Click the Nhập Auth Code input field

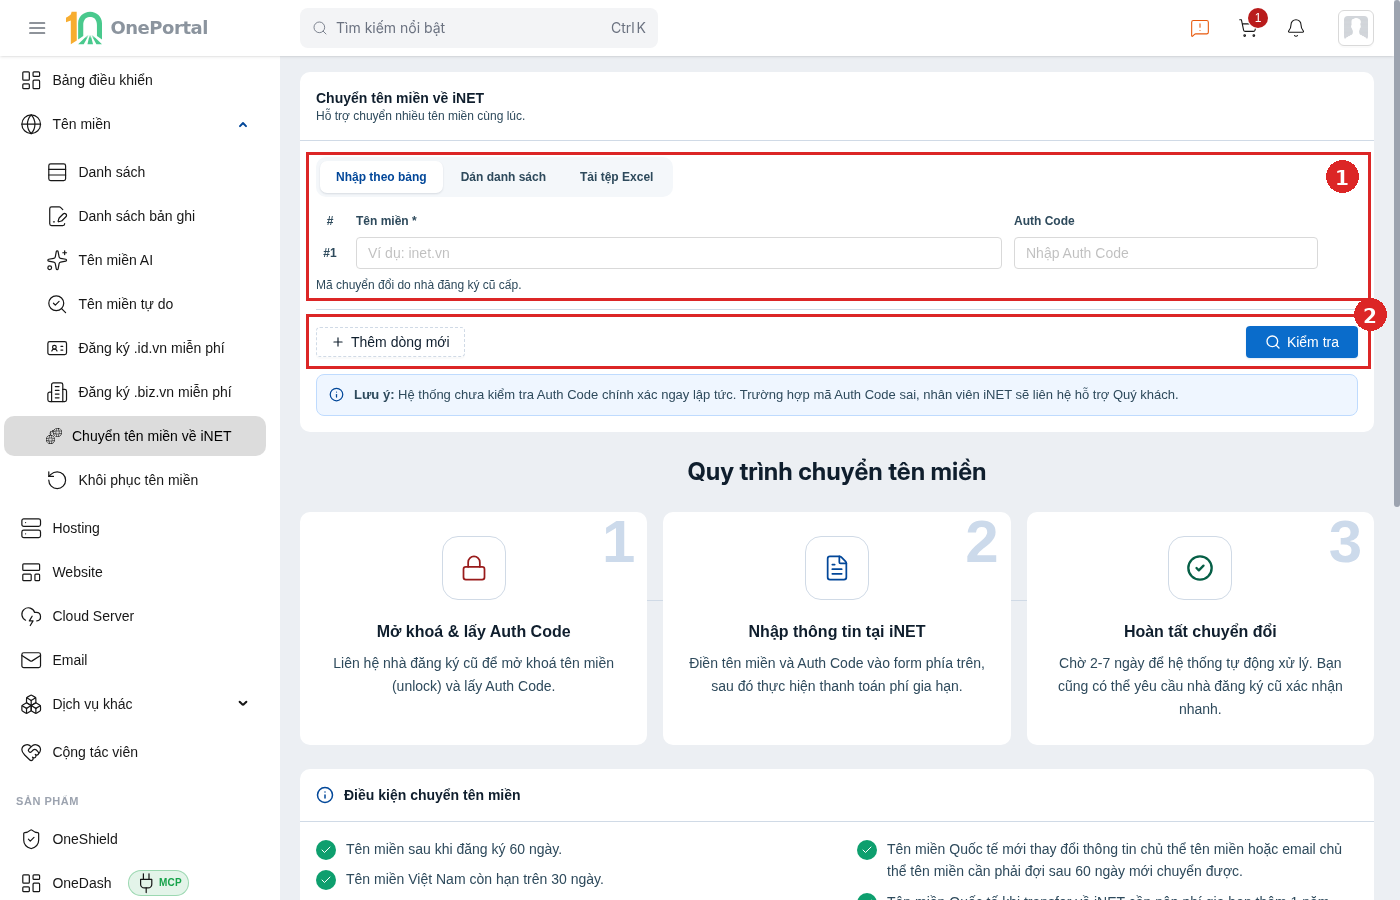(x=1166, y=253)
